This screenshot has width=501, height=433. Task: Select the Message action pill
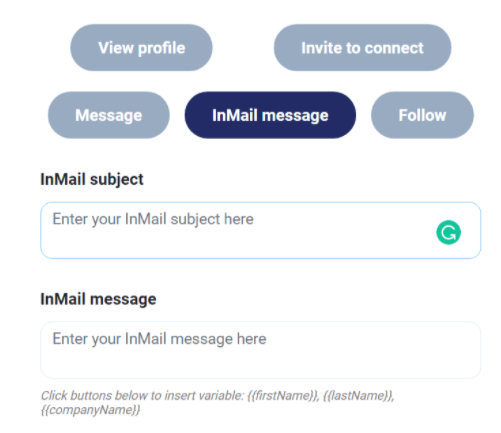pos(109,115)
